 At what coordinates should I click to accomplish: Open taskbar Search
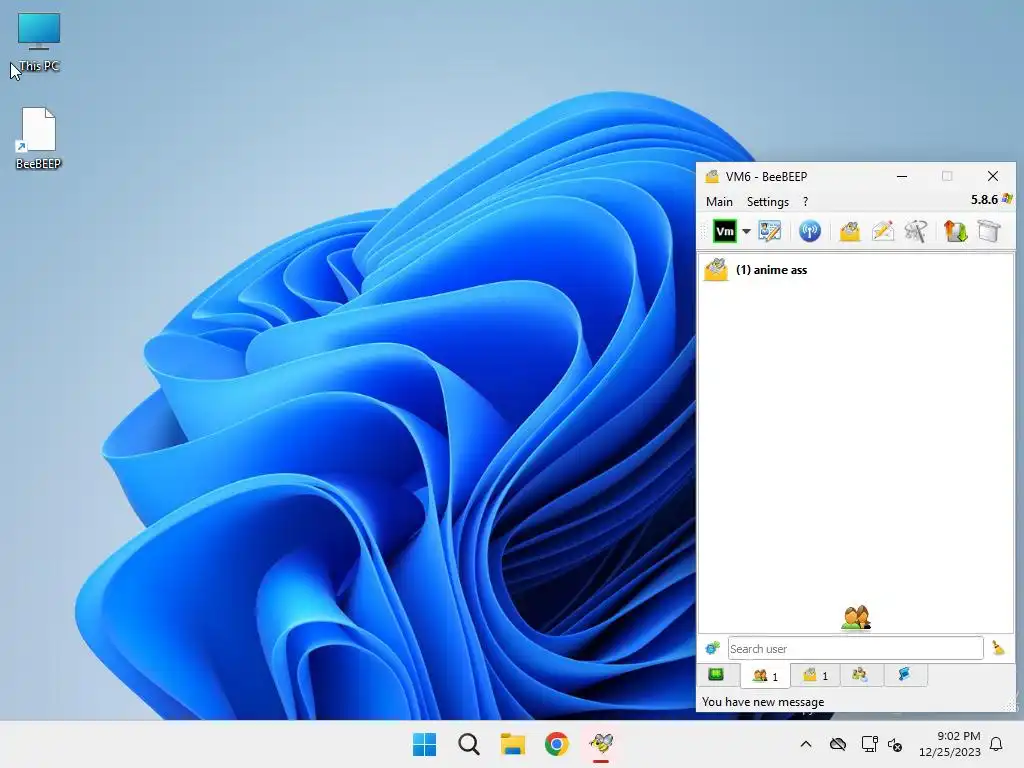coord(468,744)
